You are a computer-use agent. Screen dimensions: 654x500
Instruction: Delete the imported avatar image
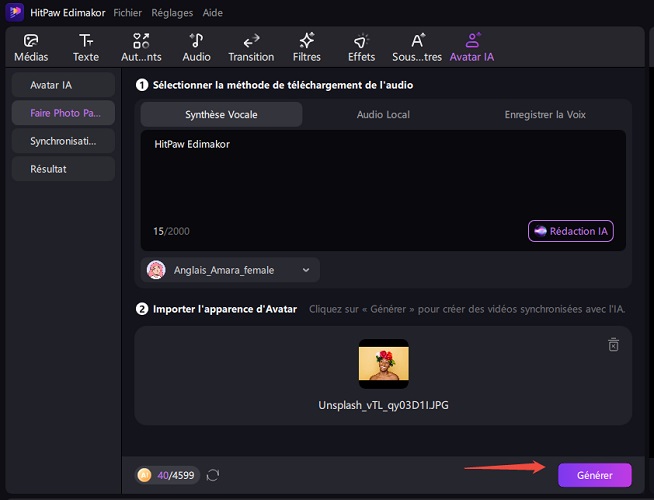pyautogui.click(x=613, y=344)
